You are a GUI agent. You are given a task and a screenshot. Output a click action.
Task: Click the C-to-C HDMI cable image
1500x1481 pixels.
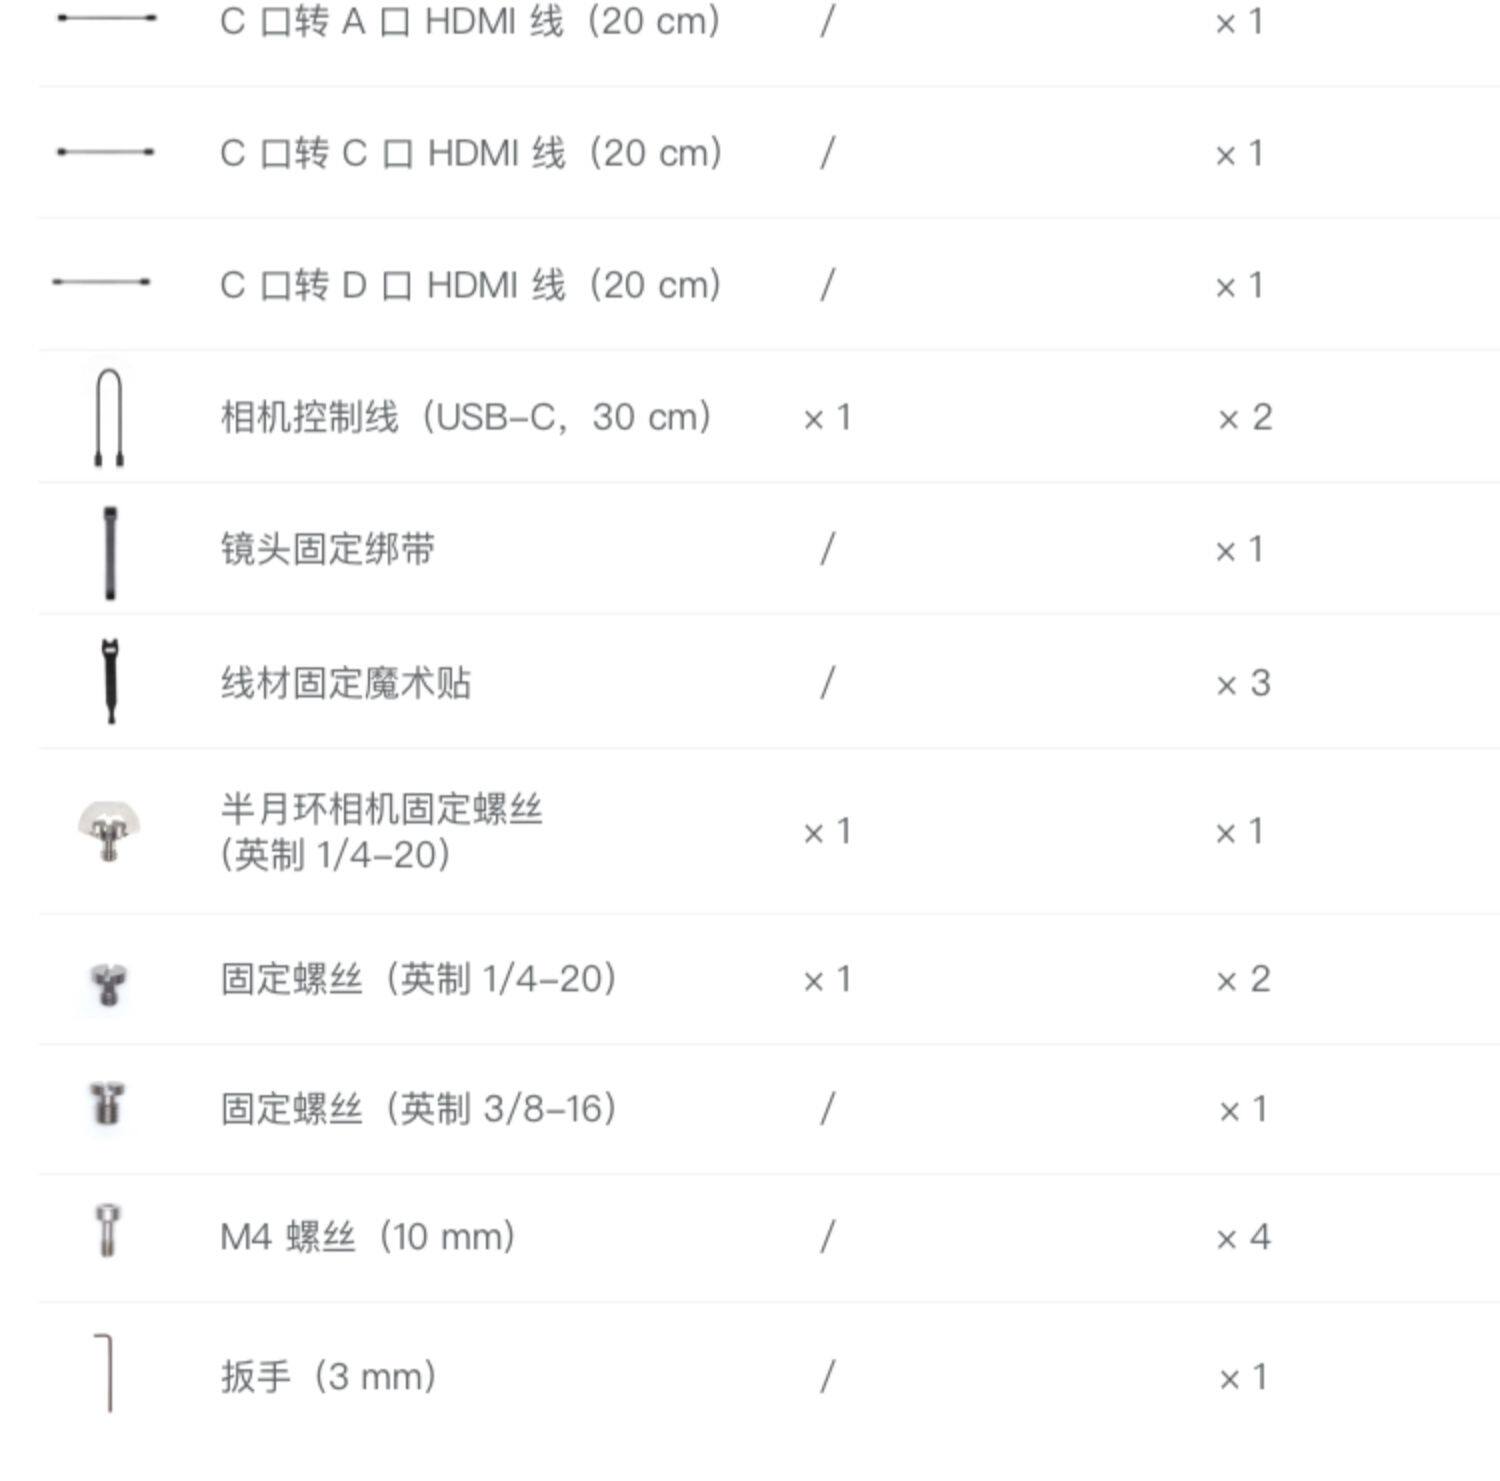(106, 152)
